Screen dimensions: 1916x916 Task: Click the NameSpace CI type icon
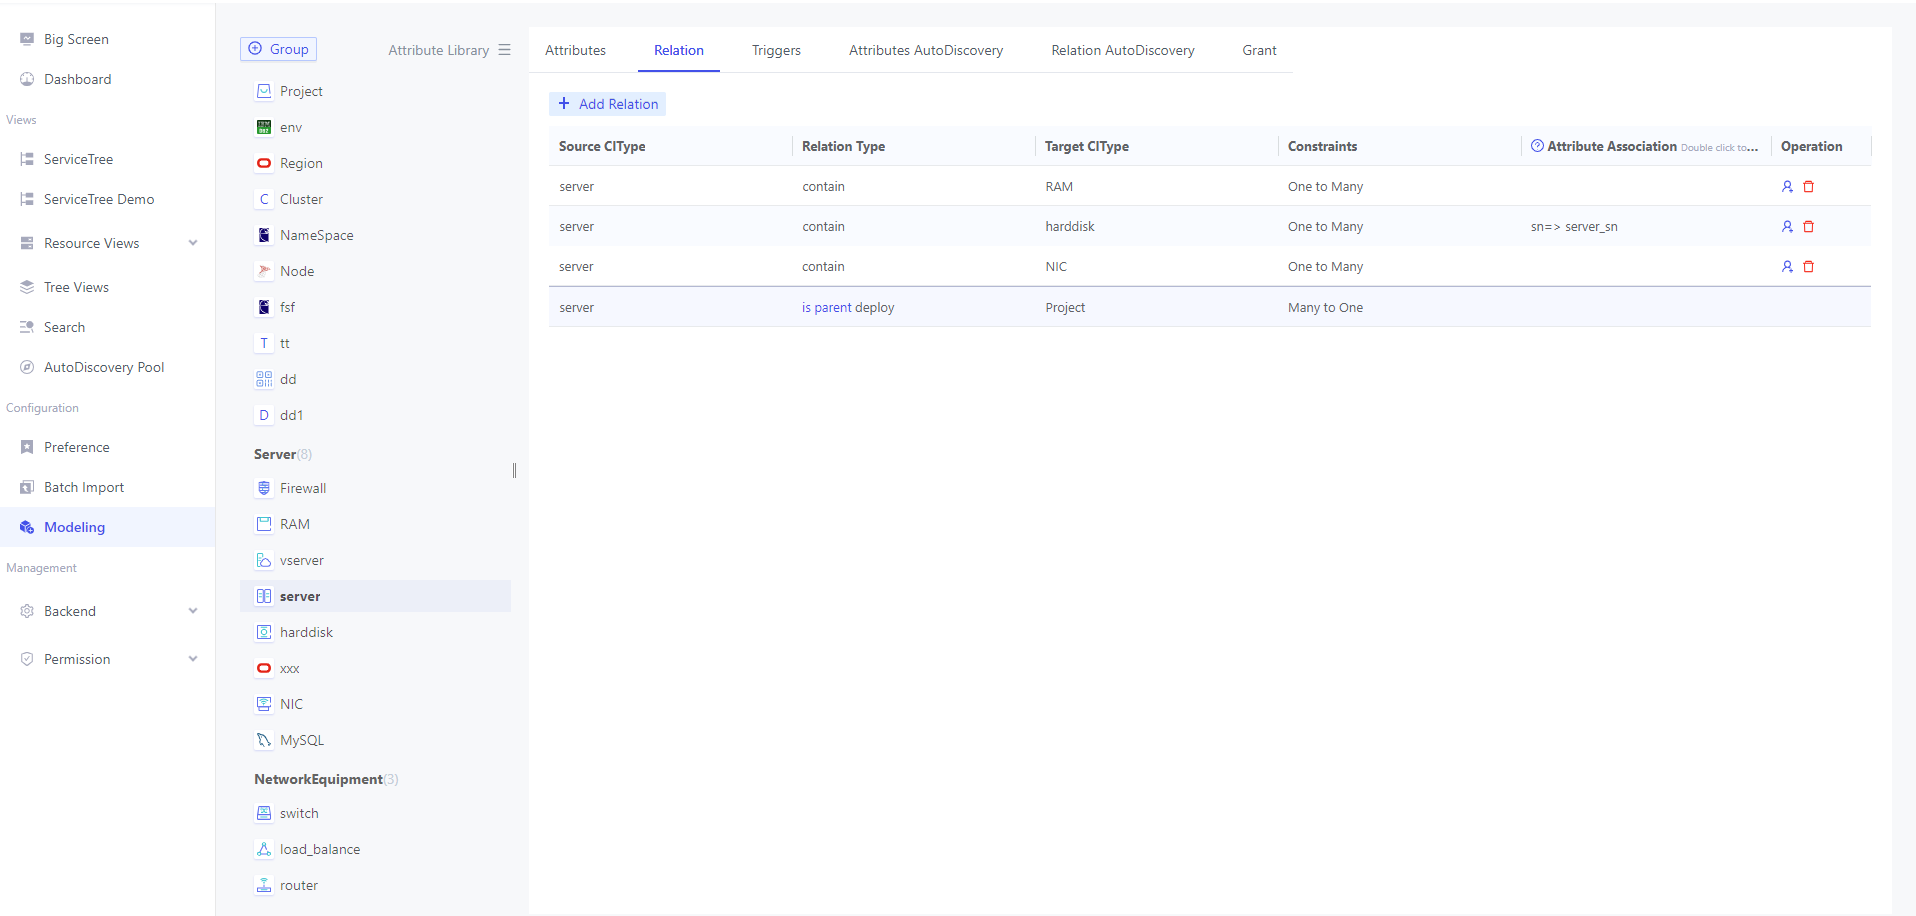(x=264, y=235)
